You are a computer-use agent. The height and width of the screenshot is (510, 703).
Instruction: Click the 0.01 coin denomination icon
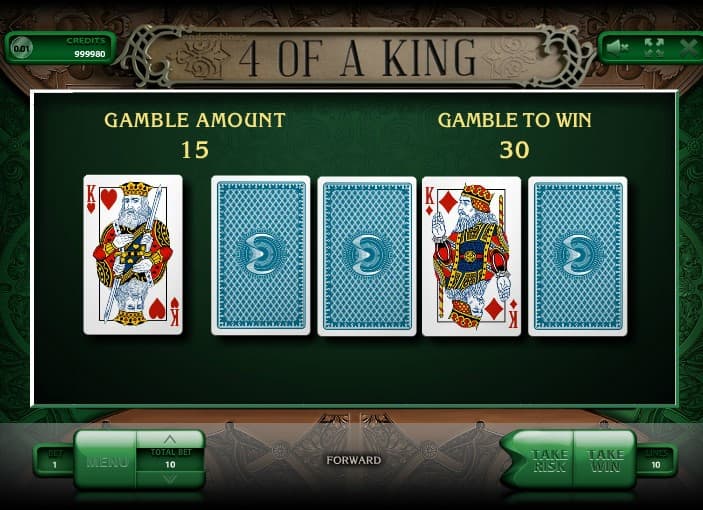coord(22,48)
